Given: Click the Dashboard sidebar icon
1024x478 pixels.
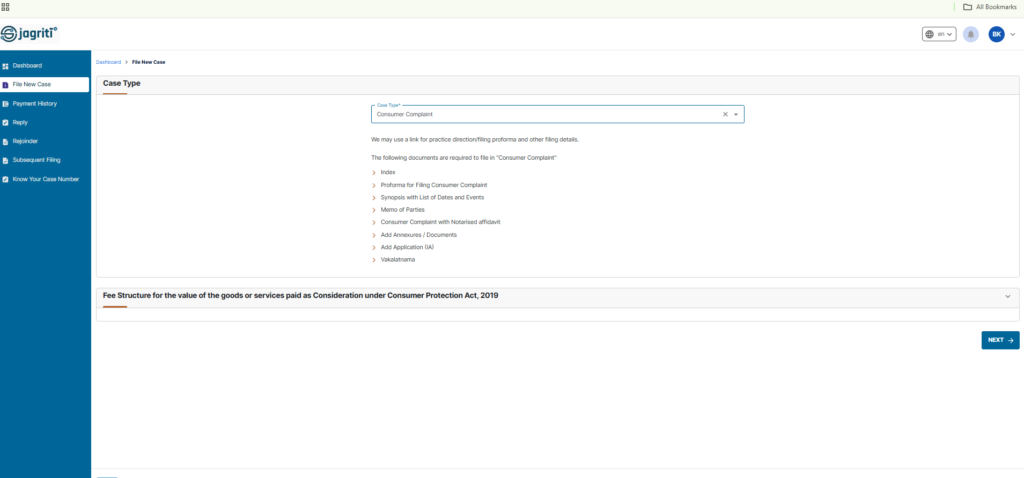Looking at the screenshot, I should coord(5,66).
